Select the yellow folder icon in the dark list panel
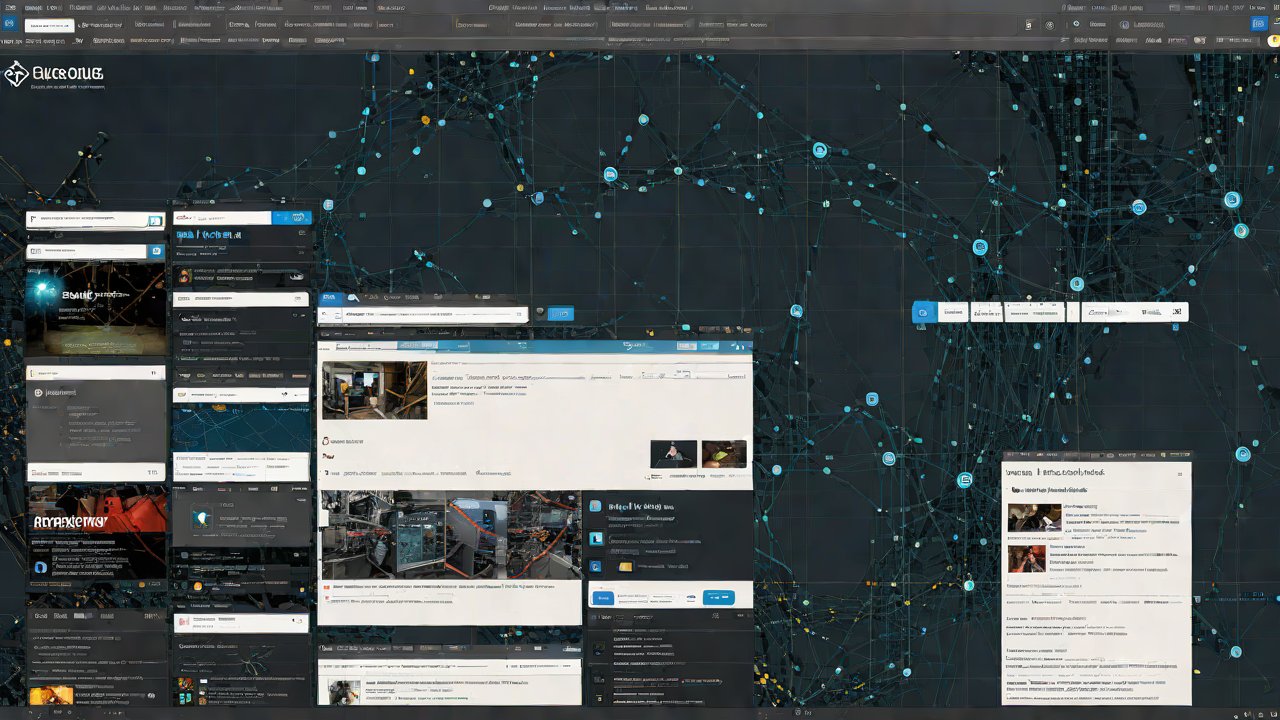This screenshot has height=720, width=1280. coord(625,566)
